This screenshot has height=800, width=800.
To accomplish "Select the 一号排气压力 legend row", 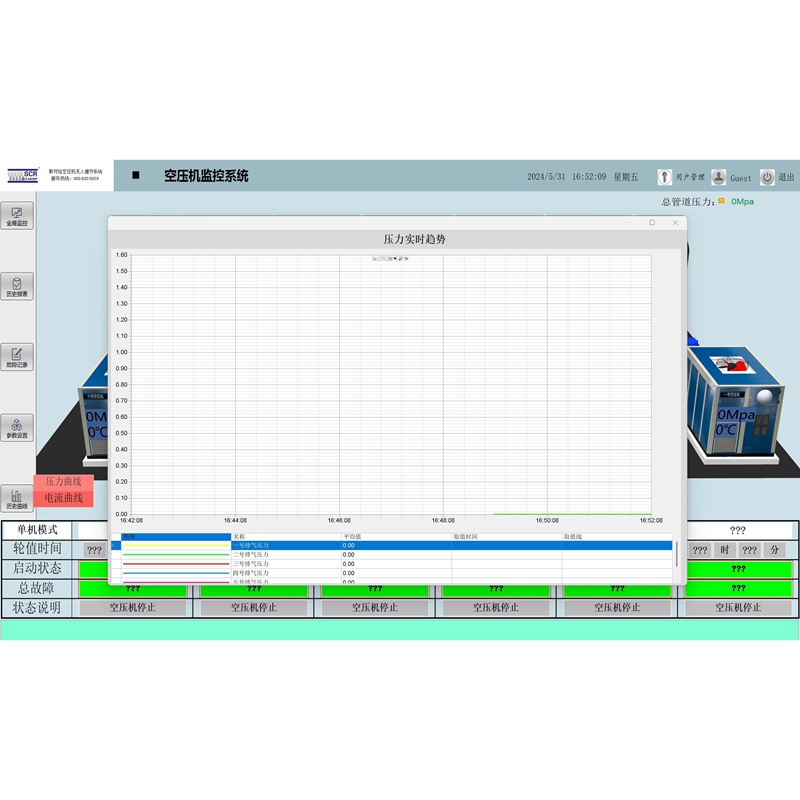I will (400, 545).
